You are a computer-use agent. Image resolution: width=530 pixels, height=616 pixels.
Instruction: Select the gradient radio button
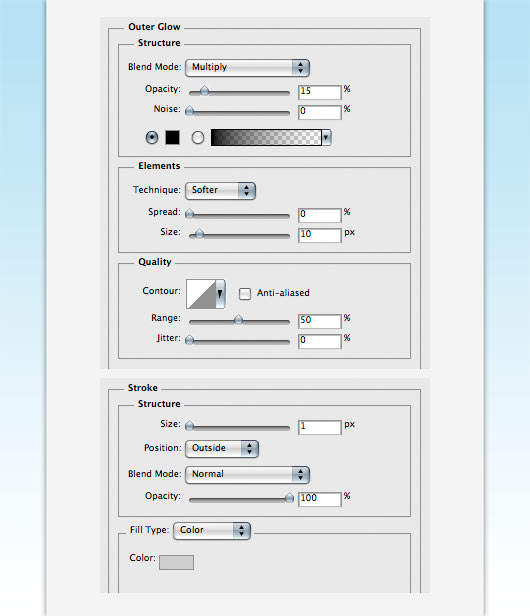pyautogui.click(x=198, y=138)
